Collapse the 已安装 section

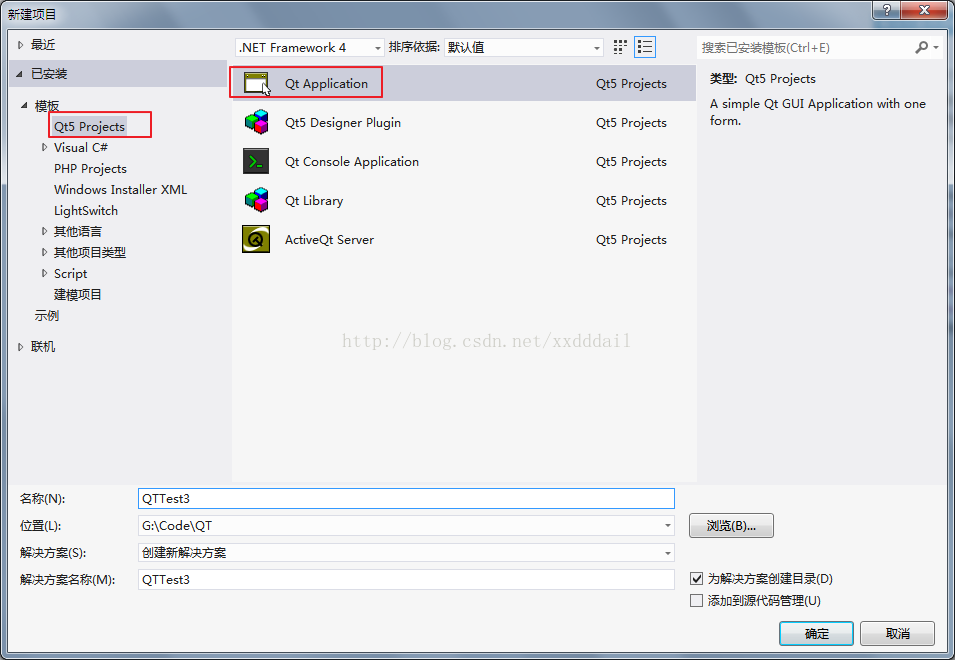click(19, 74)
